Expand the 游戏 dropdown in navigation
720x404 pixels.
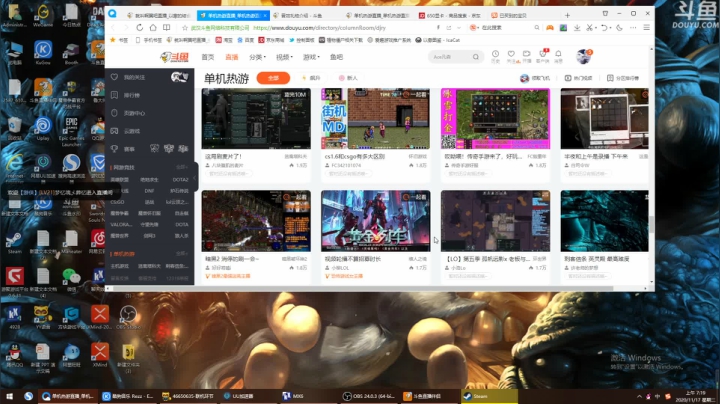pos(311,57)
